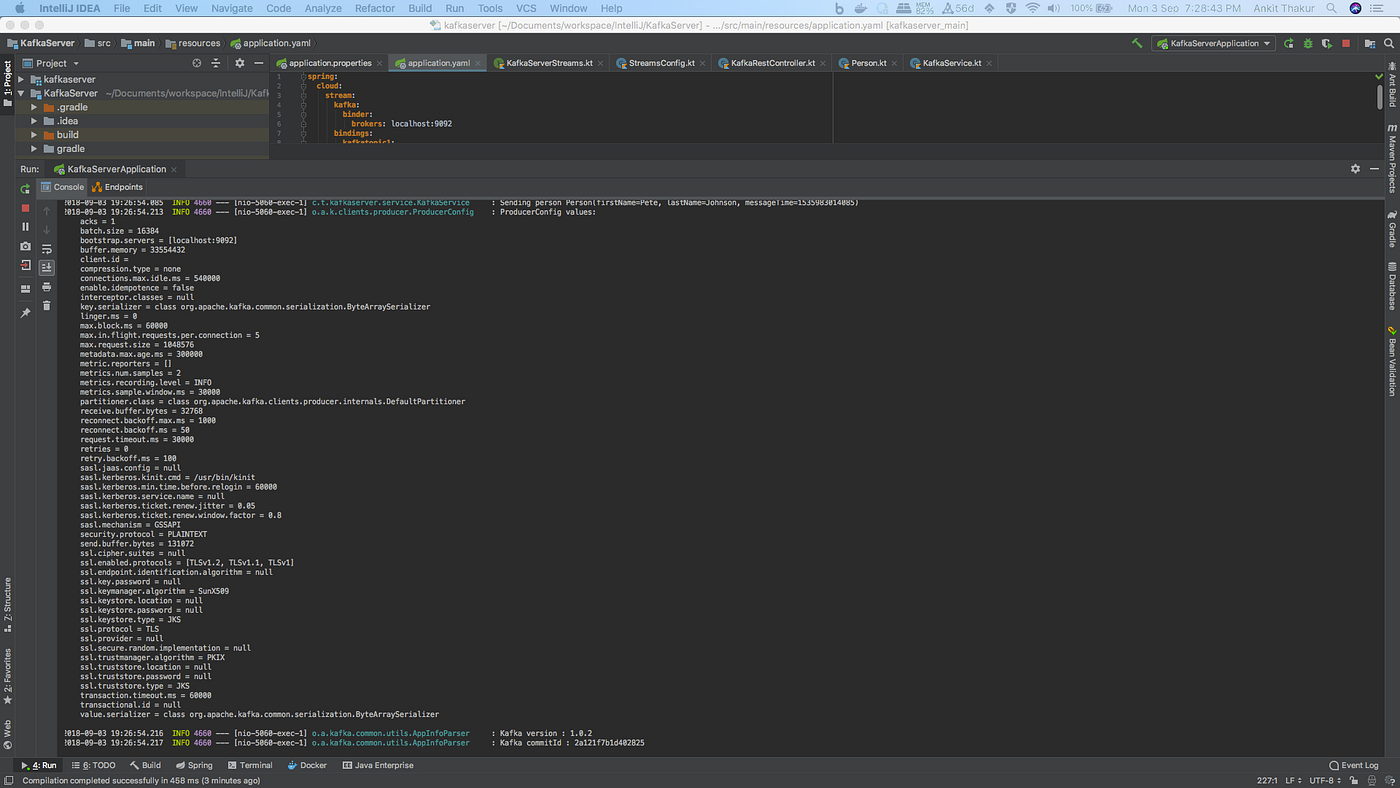Select the Person.kt editor tab
Screen dimensions: 1400x788
click(x=866, y=62)
